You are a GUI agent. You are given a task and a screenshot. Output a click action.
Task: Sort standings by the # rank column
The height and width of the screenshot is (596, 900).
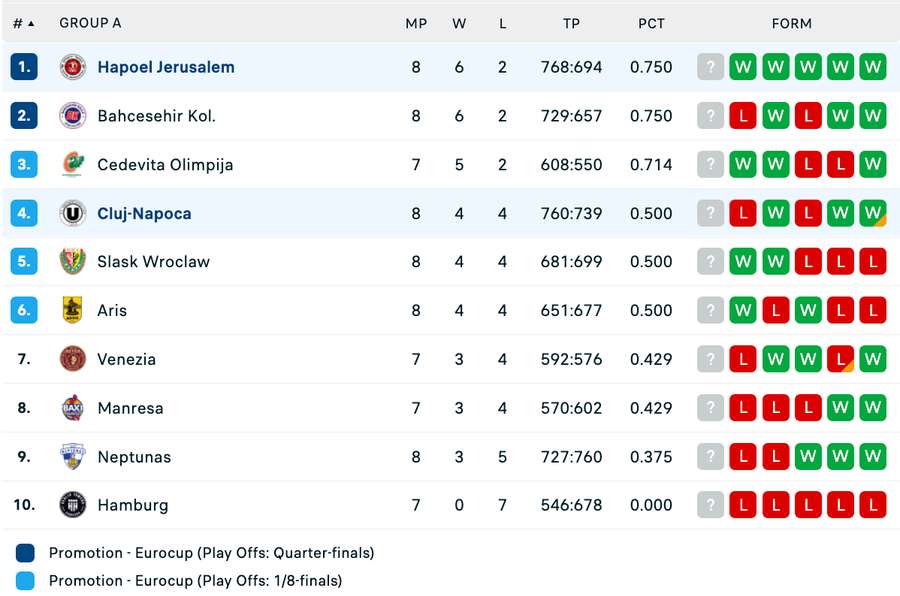click(x=23, y=23)
